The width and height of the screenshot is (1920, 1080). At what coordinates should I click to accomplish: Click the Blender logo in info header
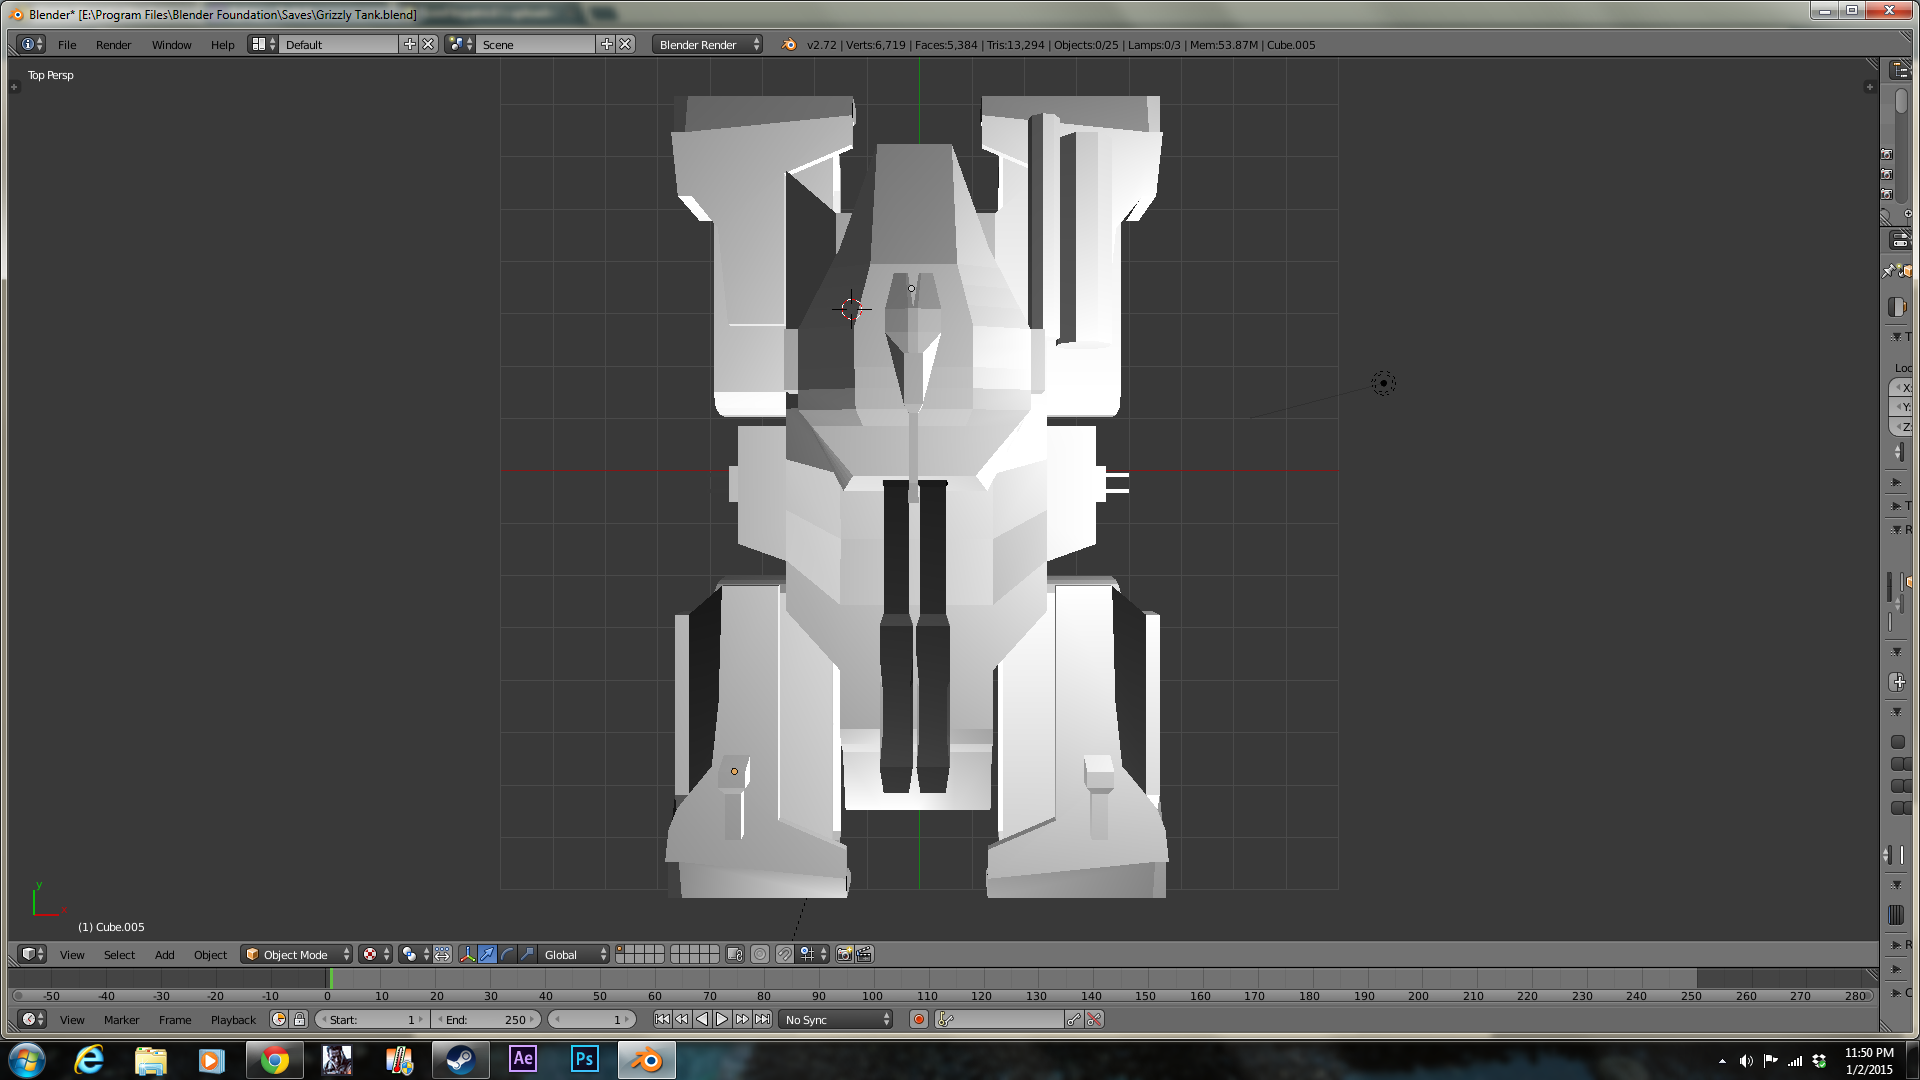[789, 44]
